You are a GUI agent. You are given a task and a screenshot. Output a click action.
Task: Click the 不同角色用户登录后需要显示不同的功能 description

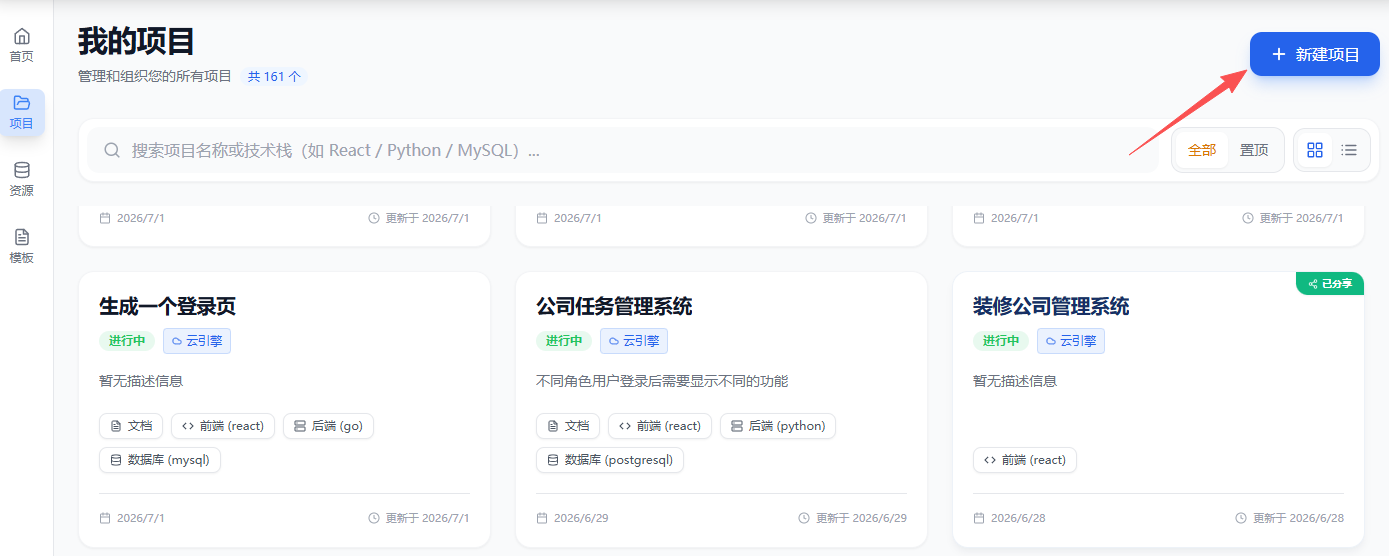coord(662,381)
